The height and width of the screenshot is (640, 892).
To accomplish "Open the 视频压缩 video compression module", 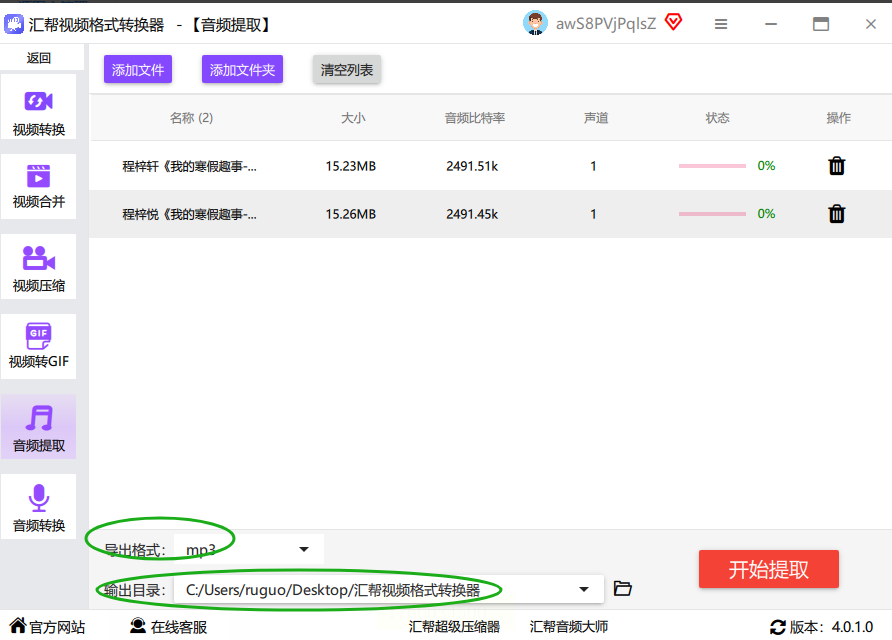I will [39, 266].
